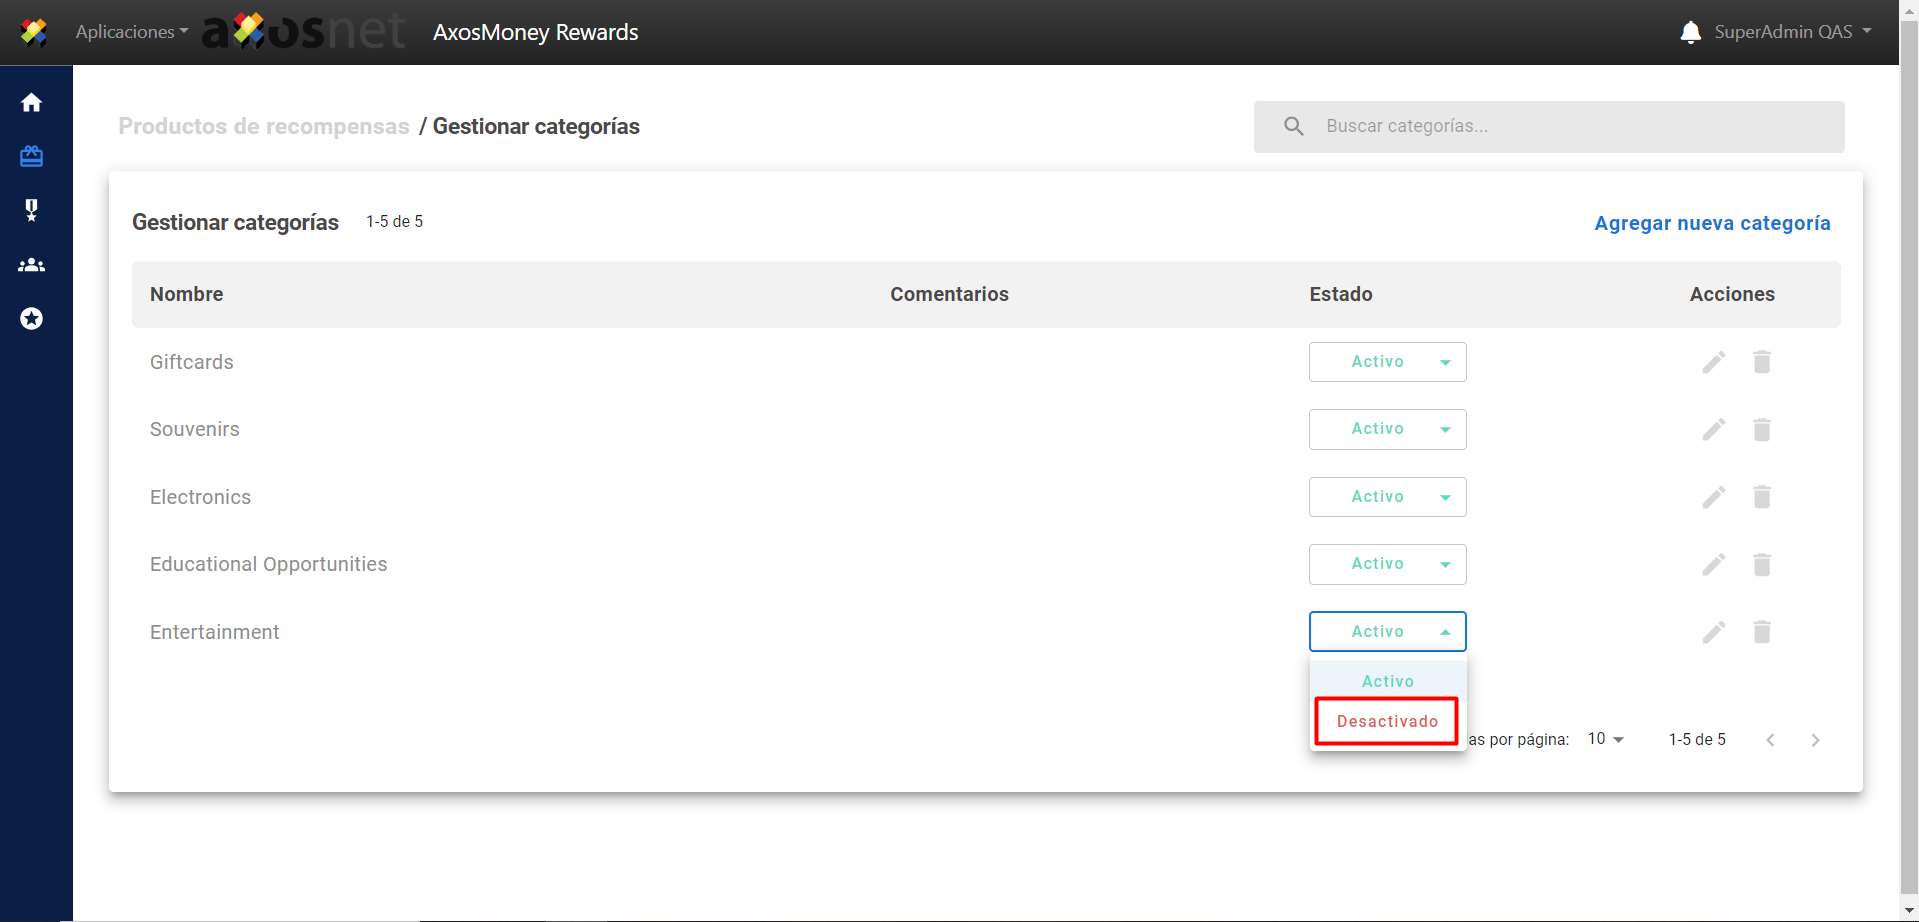Expand Giftcards status dropdown
Image resolution: width=1919 pixels, height=922 pixels.
1387,362
